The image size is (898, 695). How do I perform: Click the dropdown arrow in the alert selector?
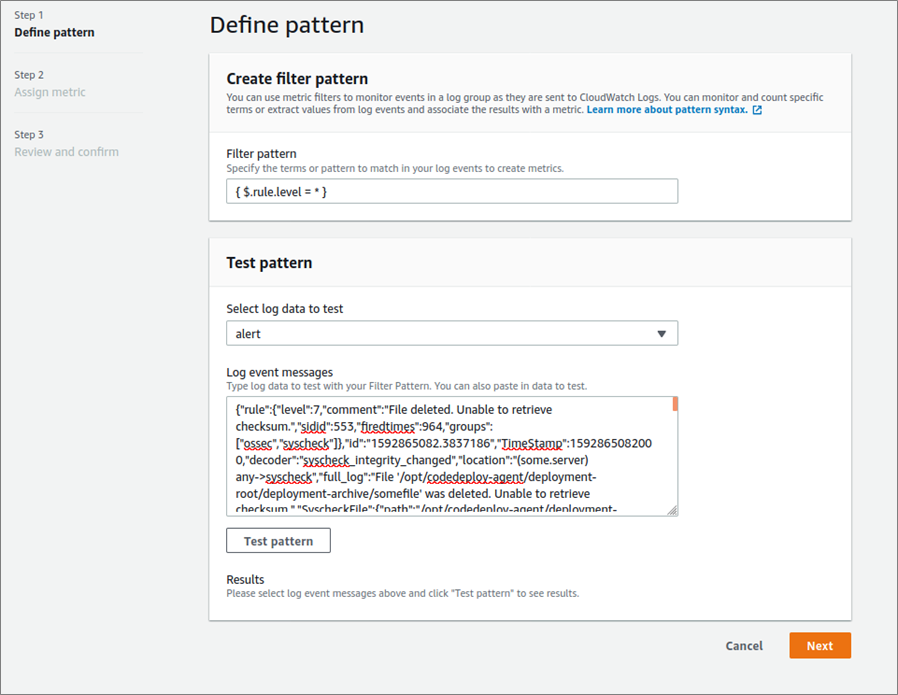[x=661, y=334]
